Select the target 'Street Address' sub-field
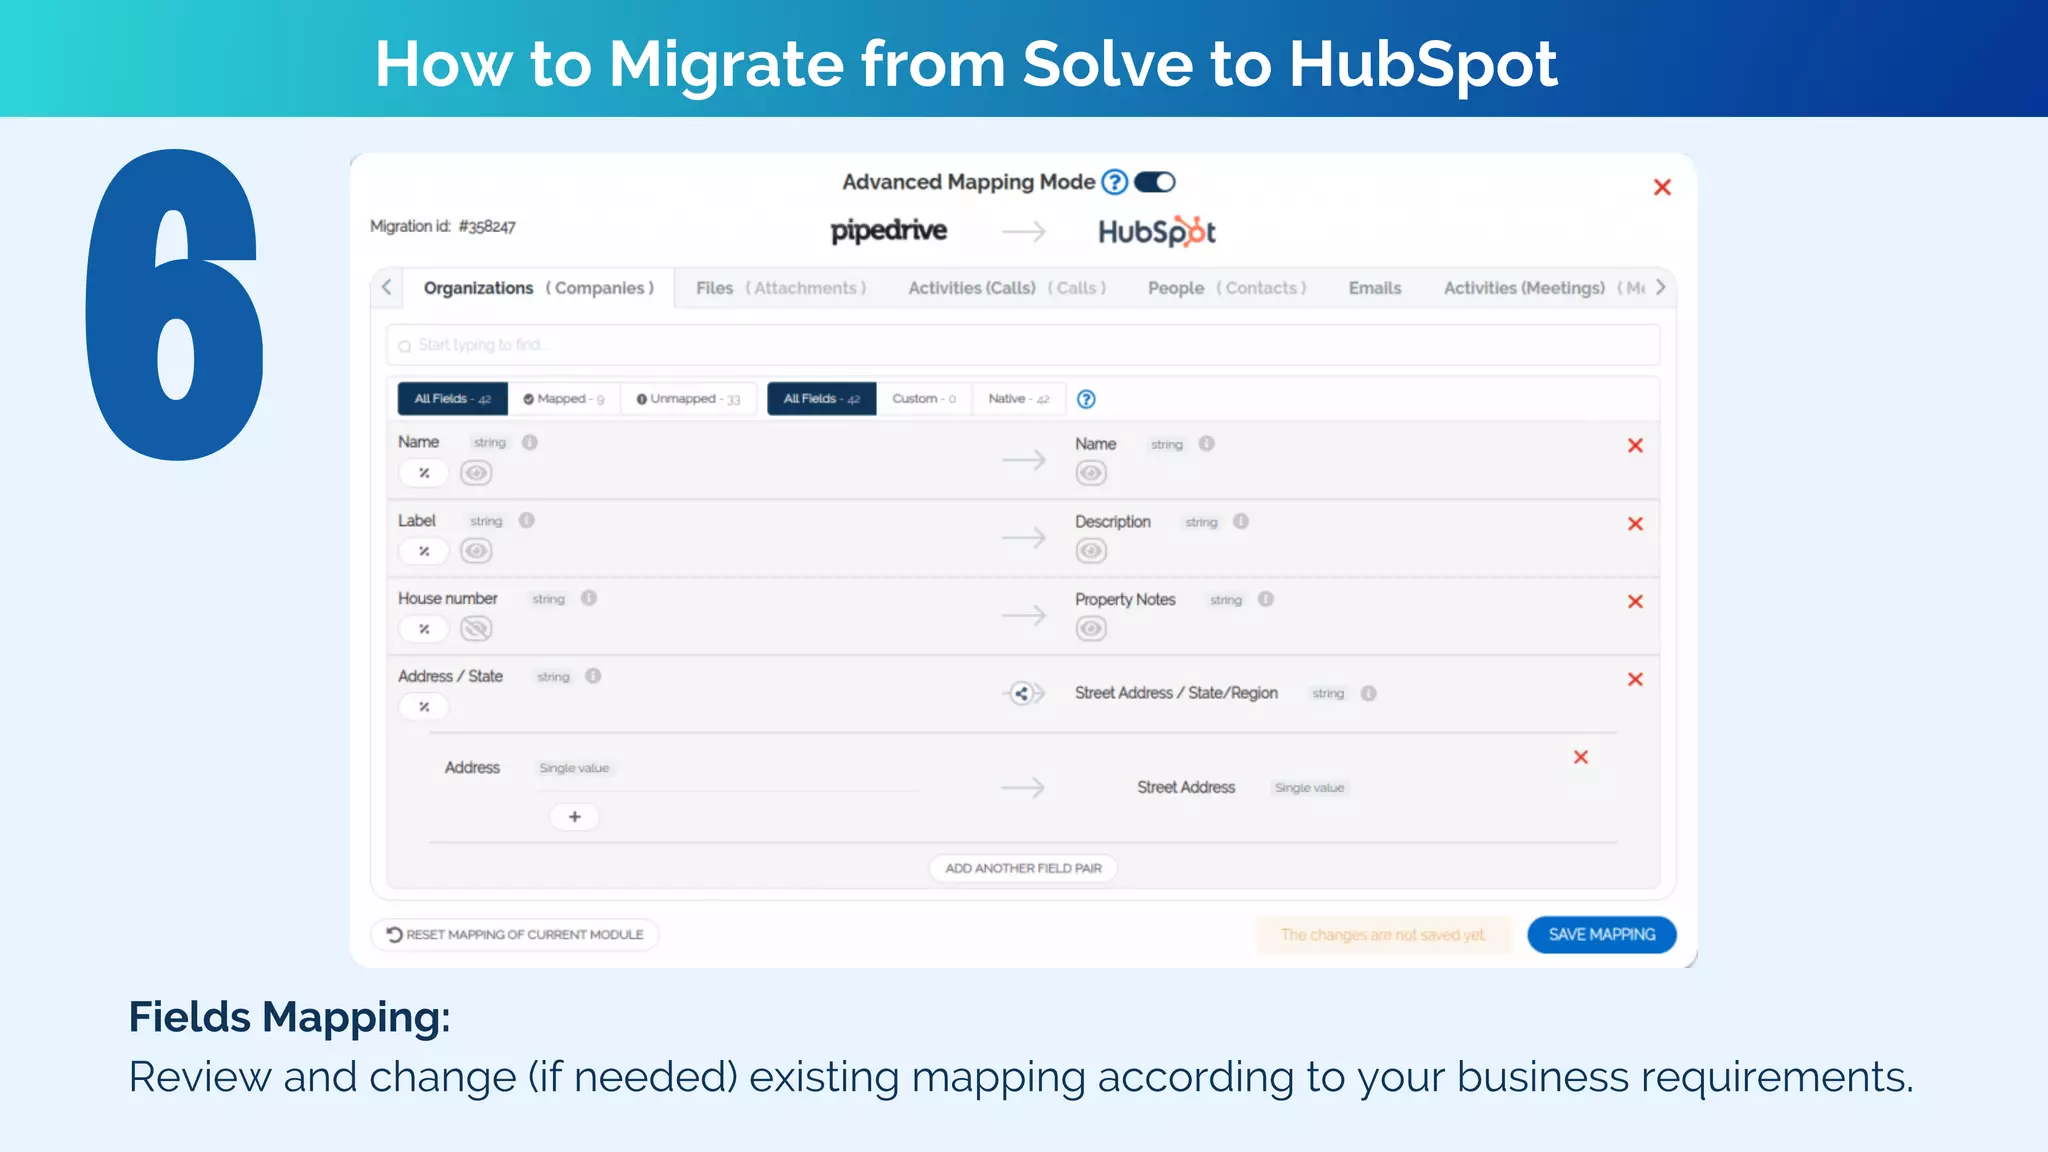Image resolution: width=2048 pixels, height=1152 pixels. tap(1186, 787)
